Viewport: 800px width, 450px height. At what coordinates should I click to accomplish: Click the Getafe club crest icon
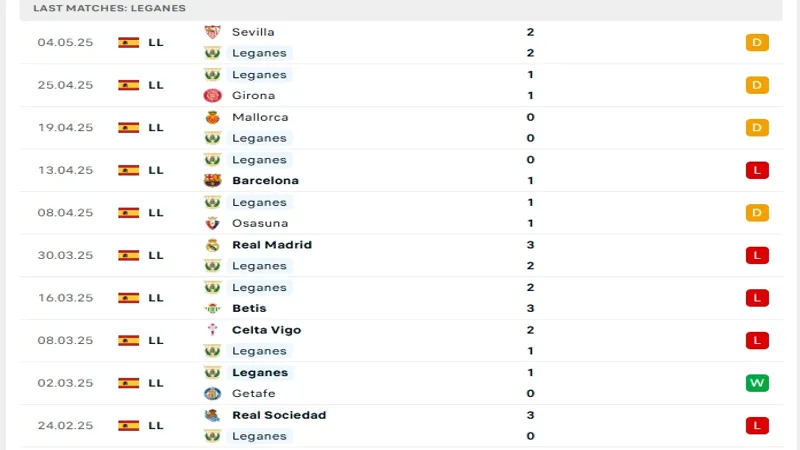[212, 393]
